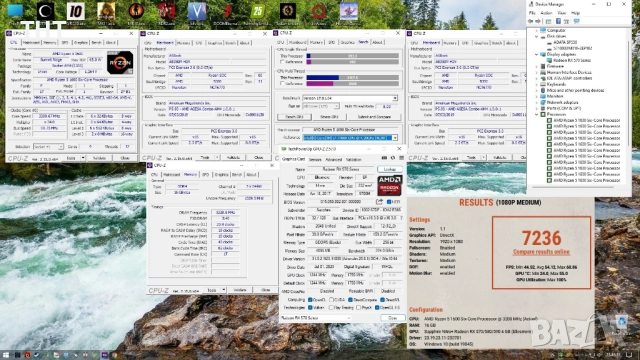The height and width of the screenshot is (360, 640).
Task: Click multi thread This Processor score bar
Action: (352, 77)
